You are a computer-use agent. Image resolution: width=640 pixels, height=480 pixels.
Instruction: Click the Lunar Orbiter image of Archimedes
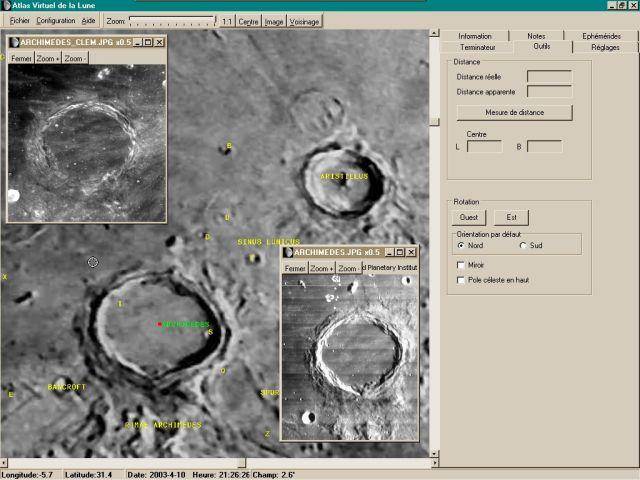pyautogui.click(x=350, y=357)
